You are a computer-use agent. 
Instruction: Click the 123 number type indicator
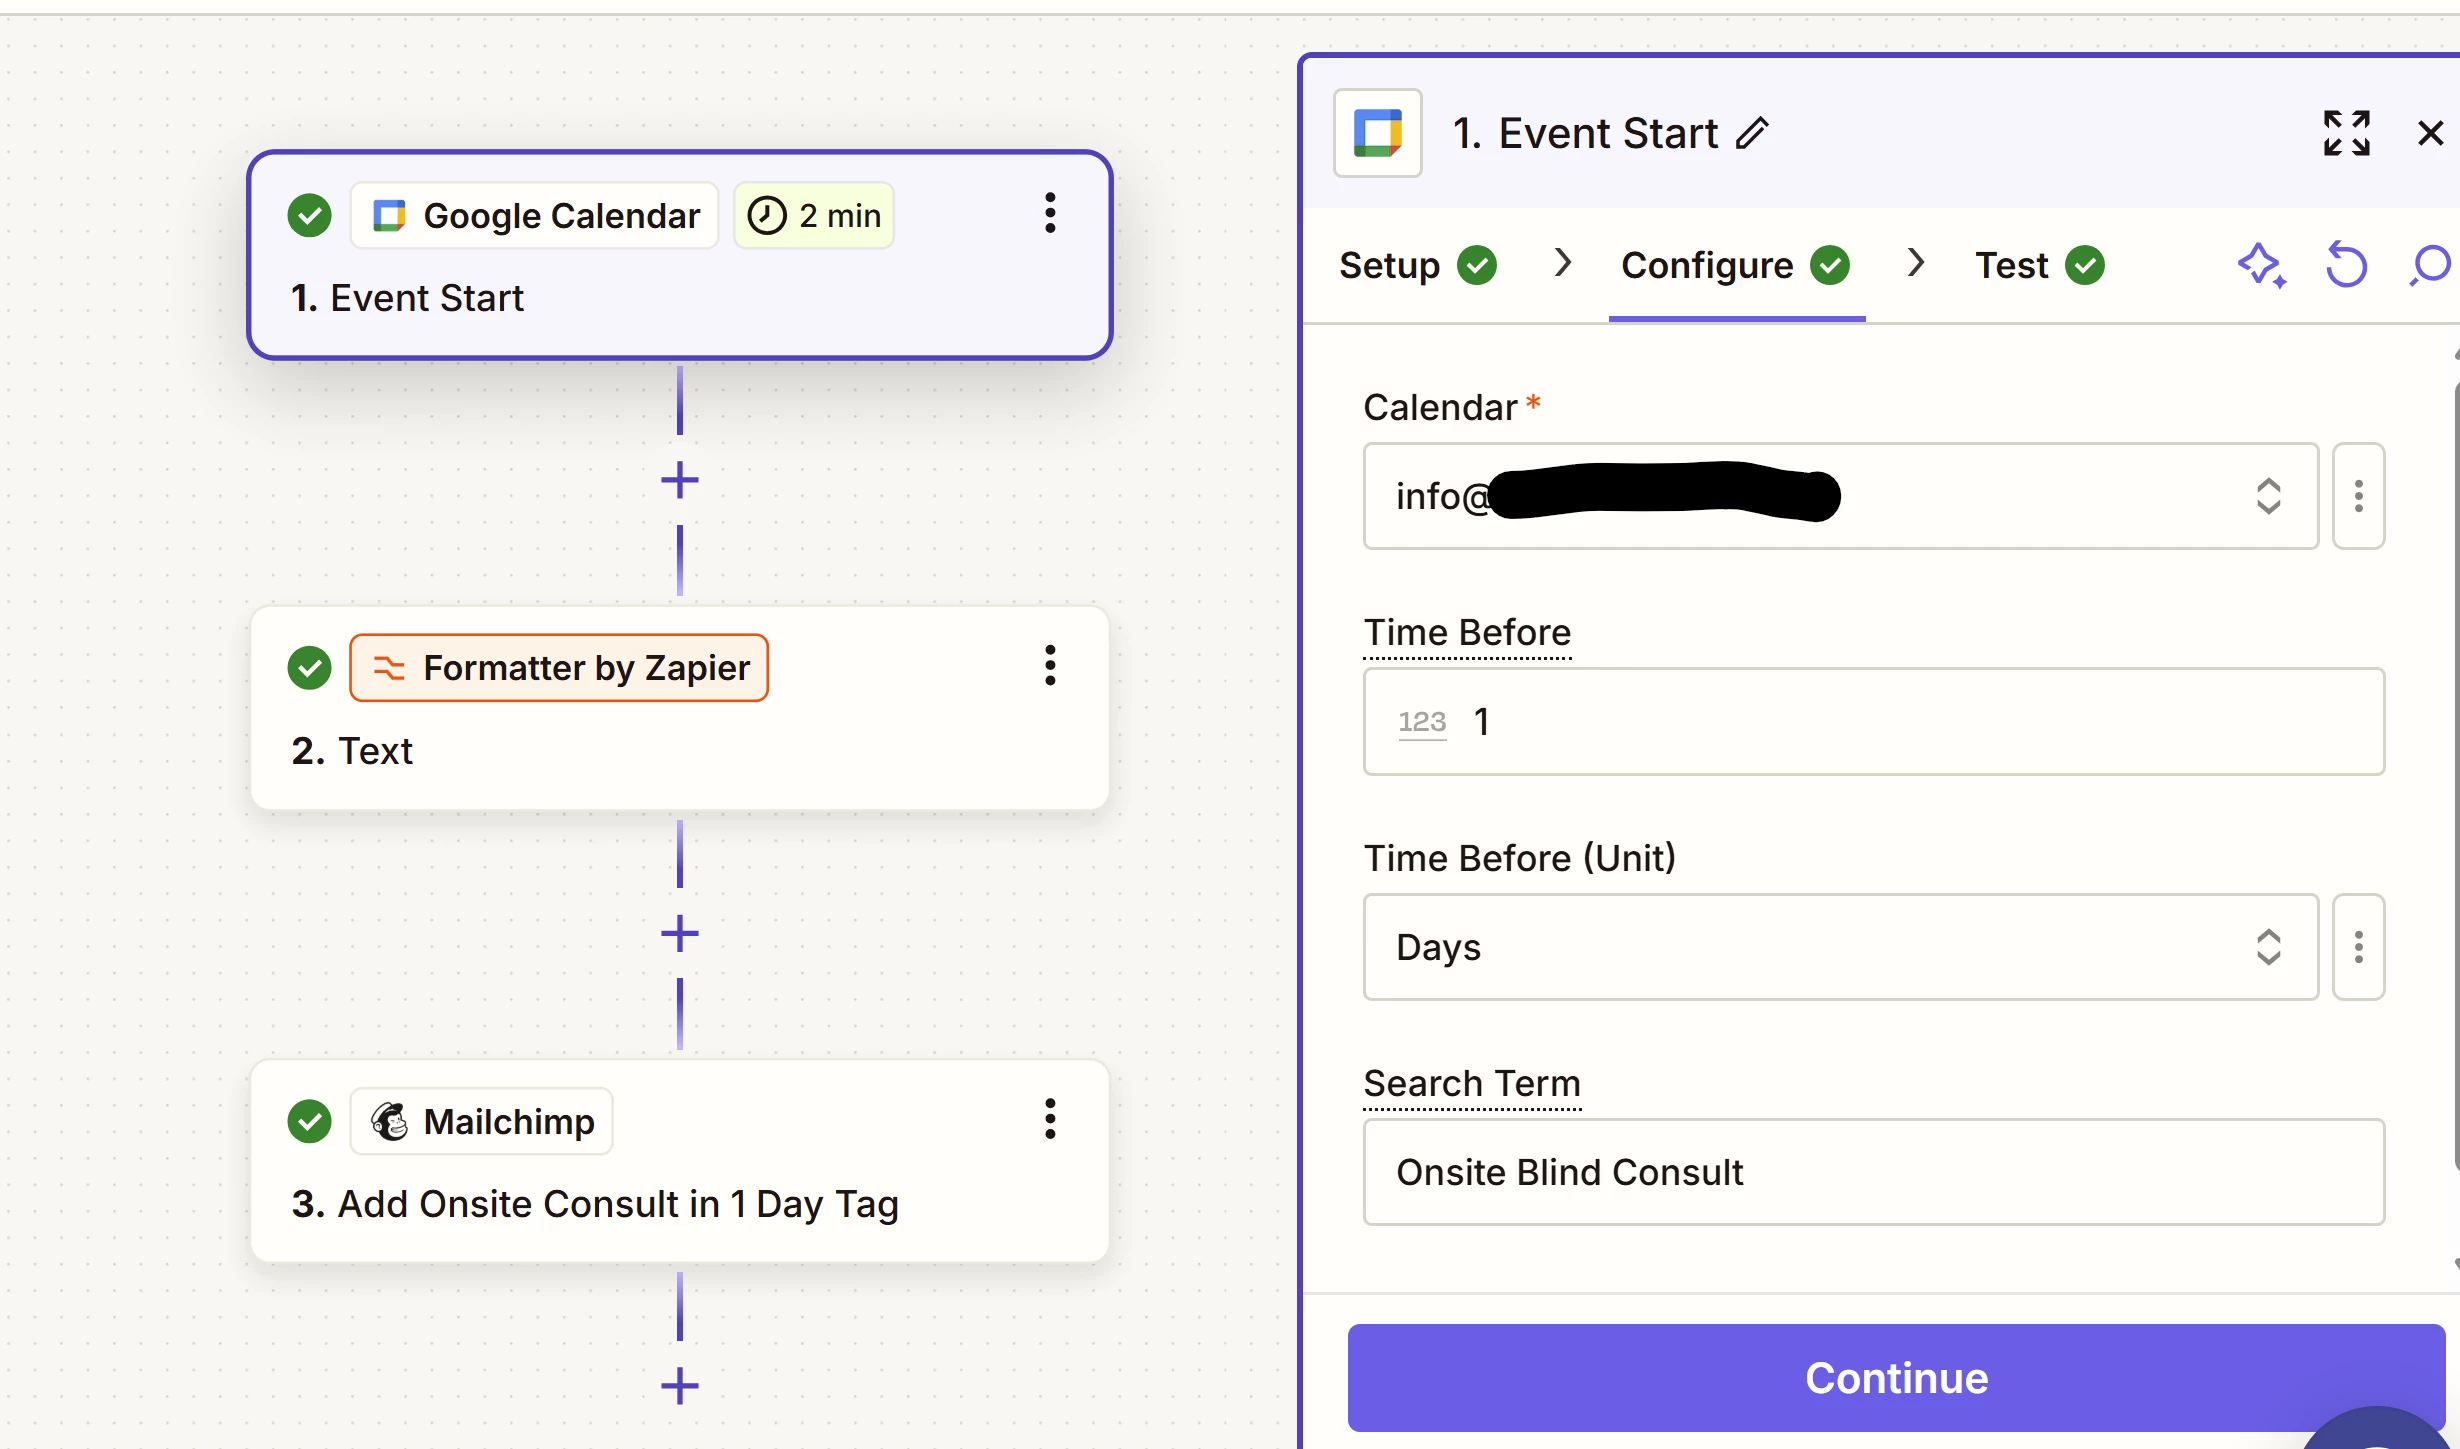1422,721
